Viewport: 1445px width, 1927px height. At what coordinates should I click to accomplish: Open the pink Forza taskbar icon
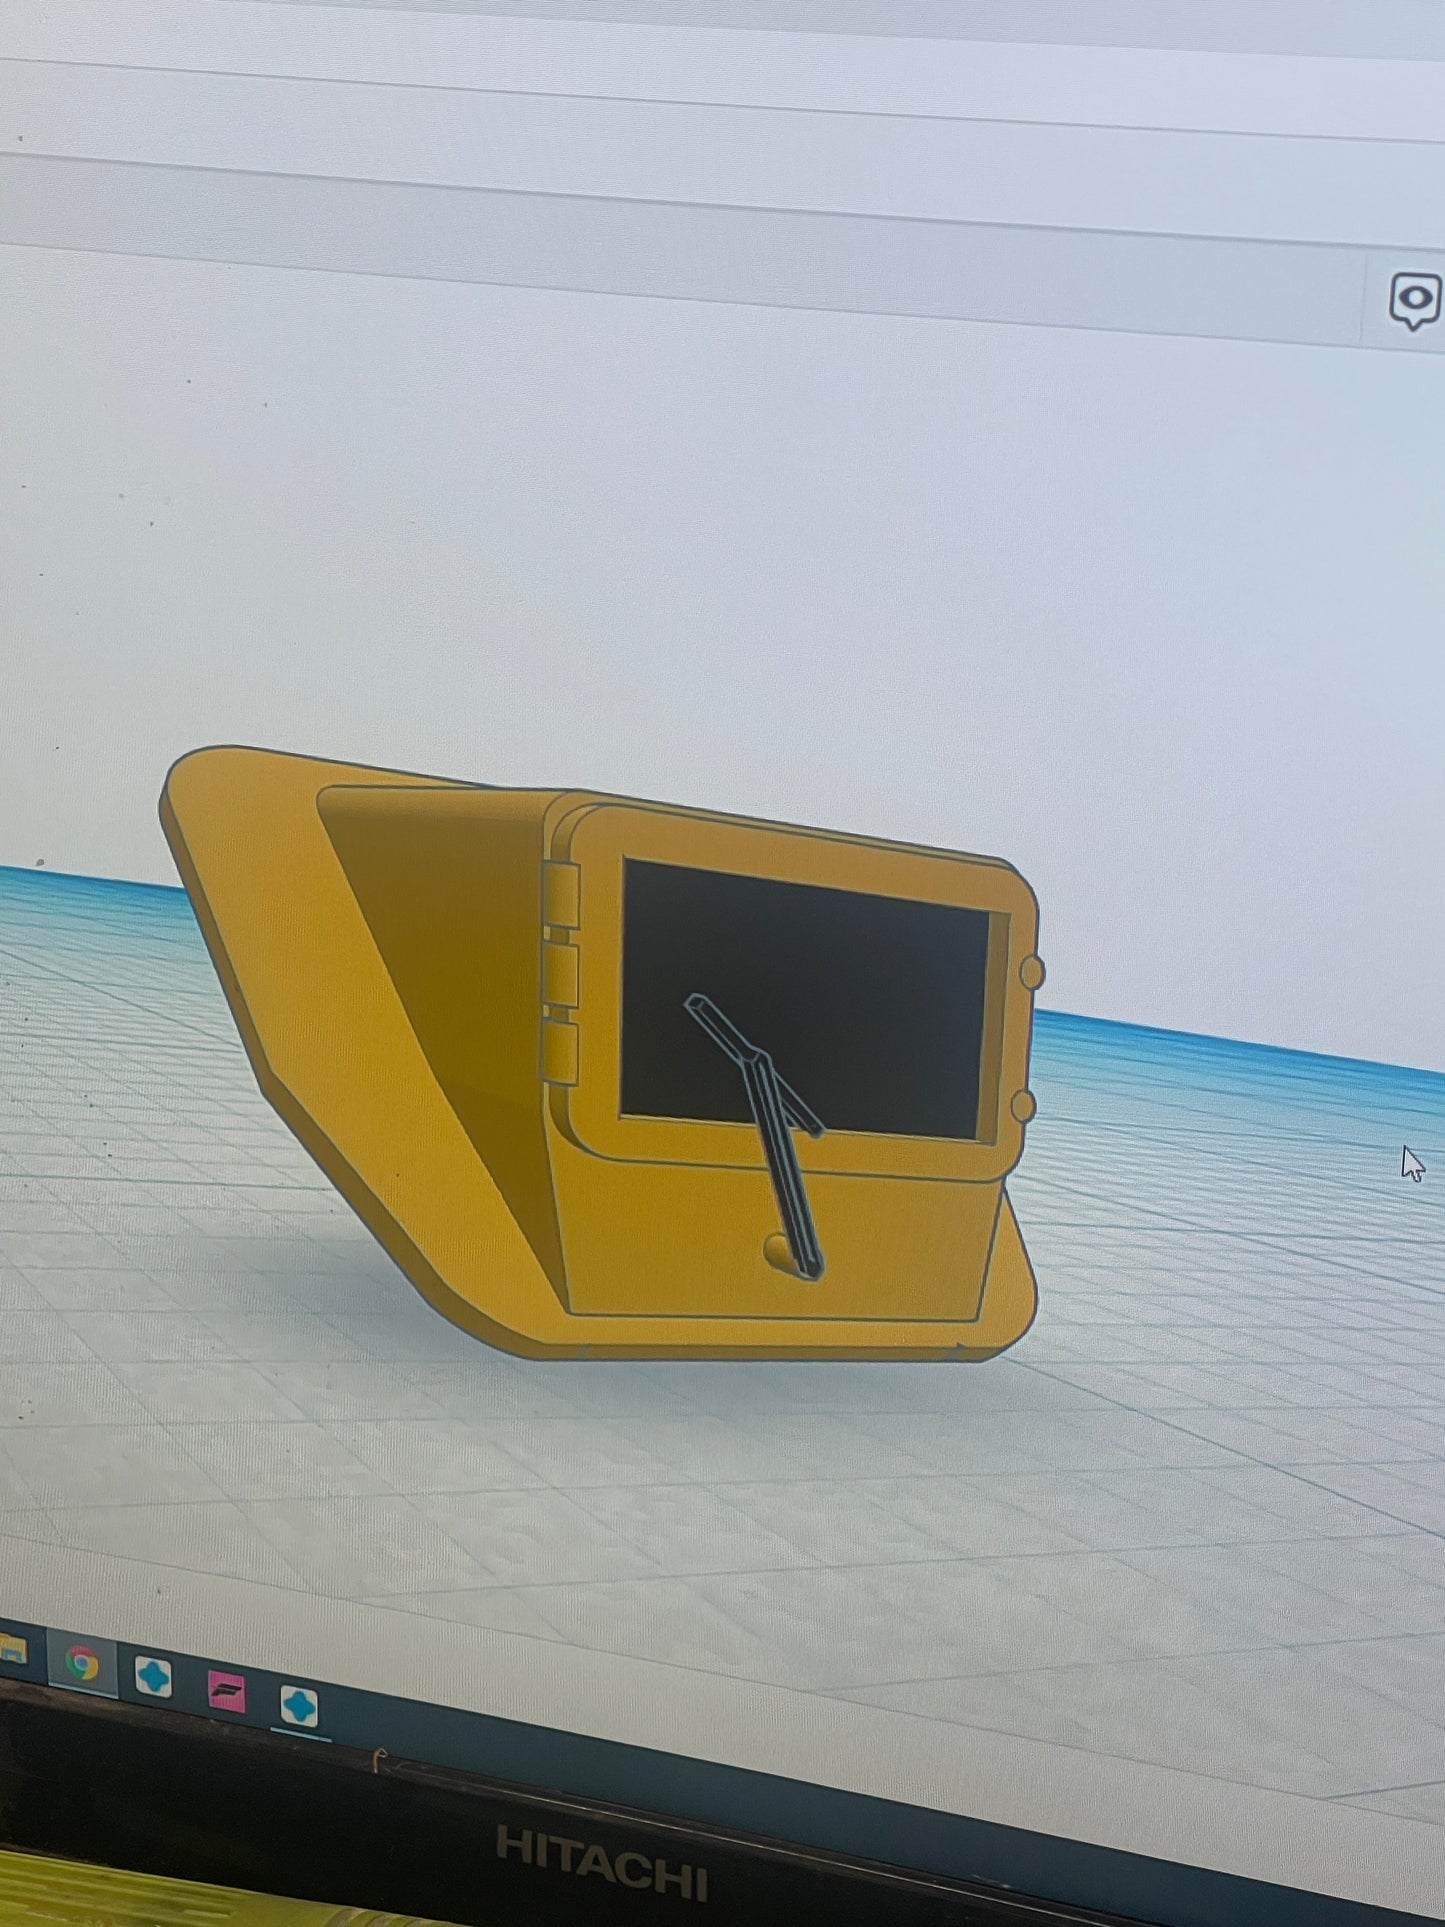pyautogui.click(x=226, y=1689)
